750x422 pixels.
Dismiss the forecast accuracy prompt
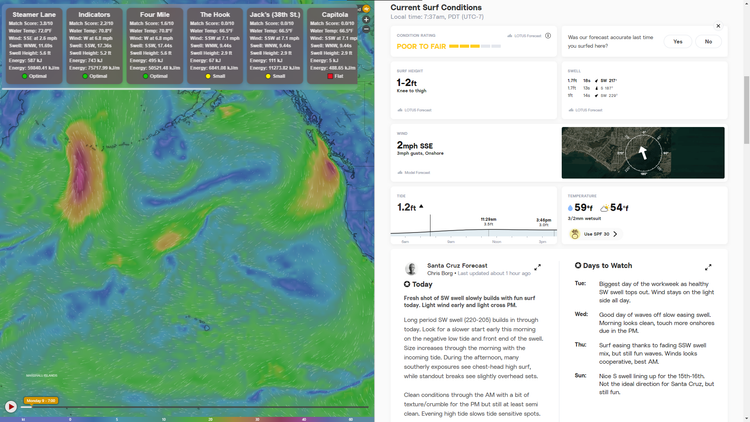point(718,26)
